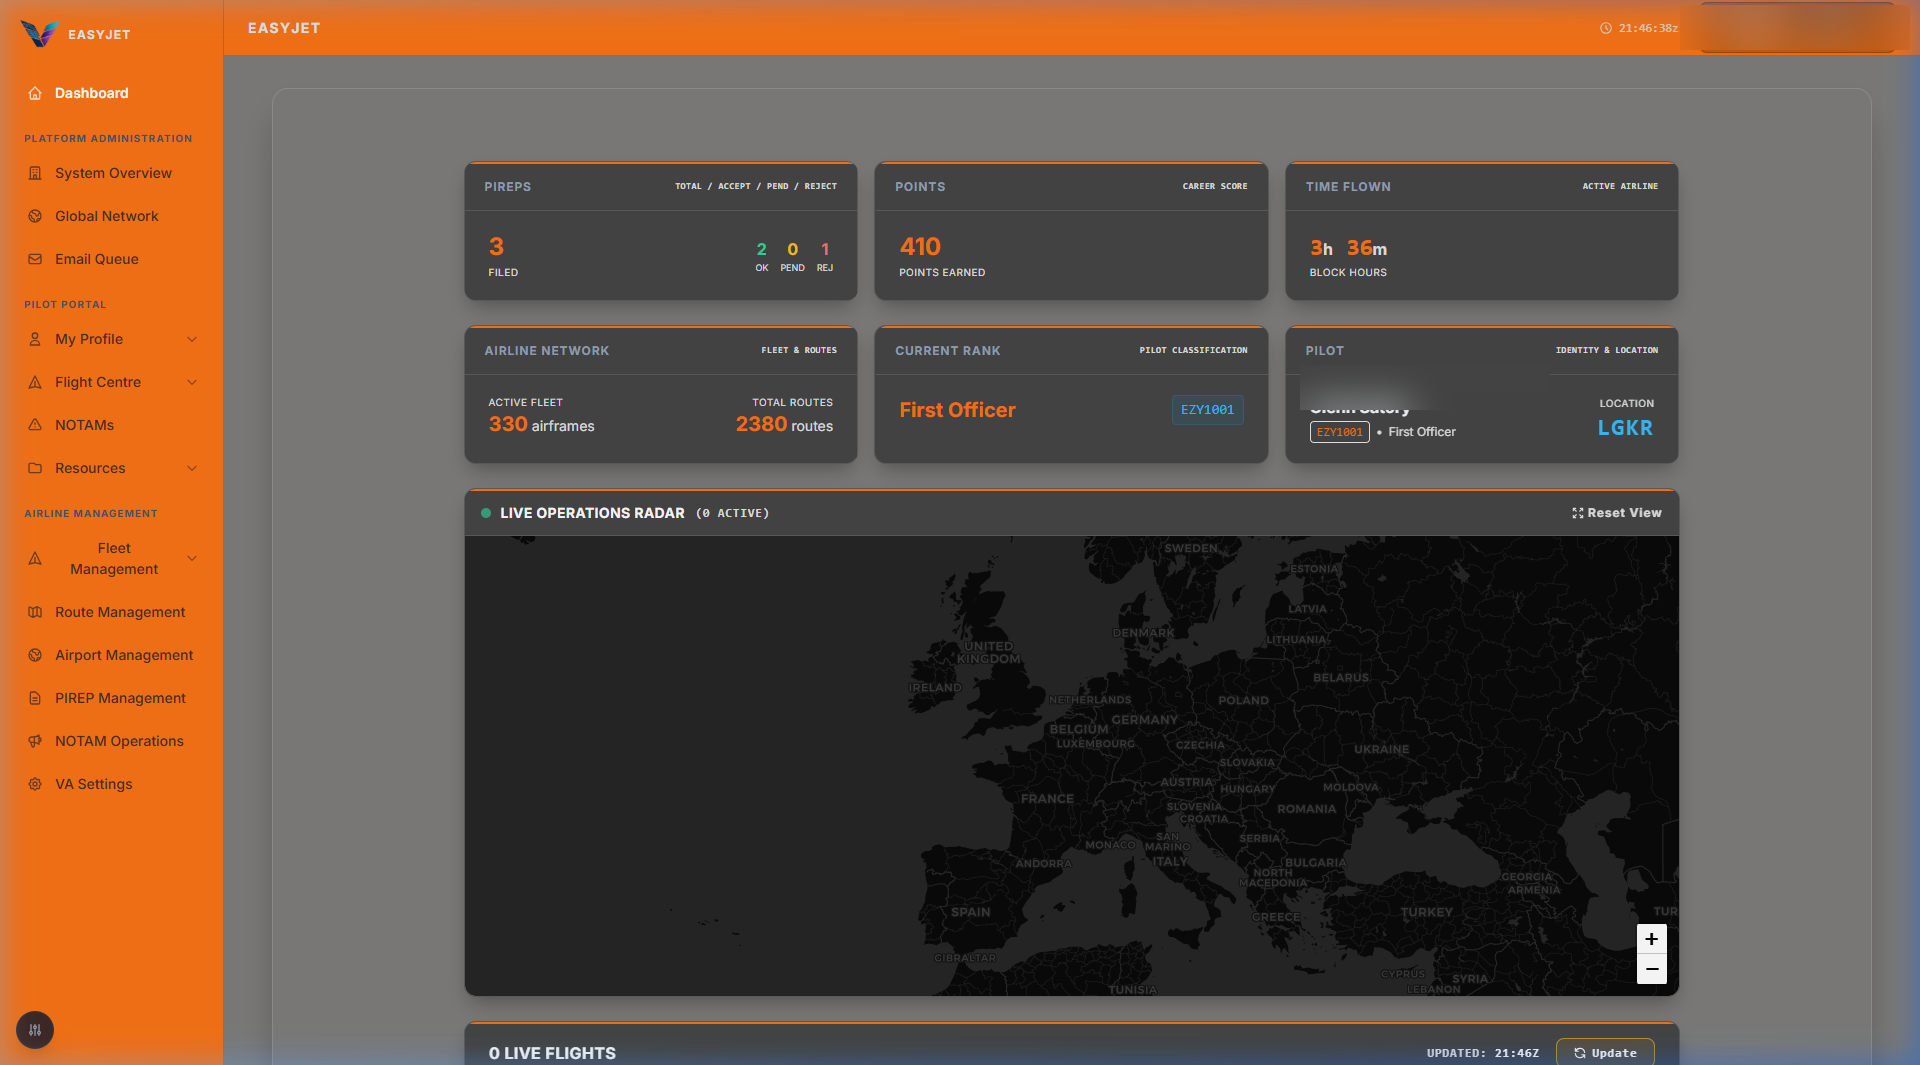Screen dimensions: 1920x1065
Task: Click the System Overview building icon
Action: pos(35,173)
